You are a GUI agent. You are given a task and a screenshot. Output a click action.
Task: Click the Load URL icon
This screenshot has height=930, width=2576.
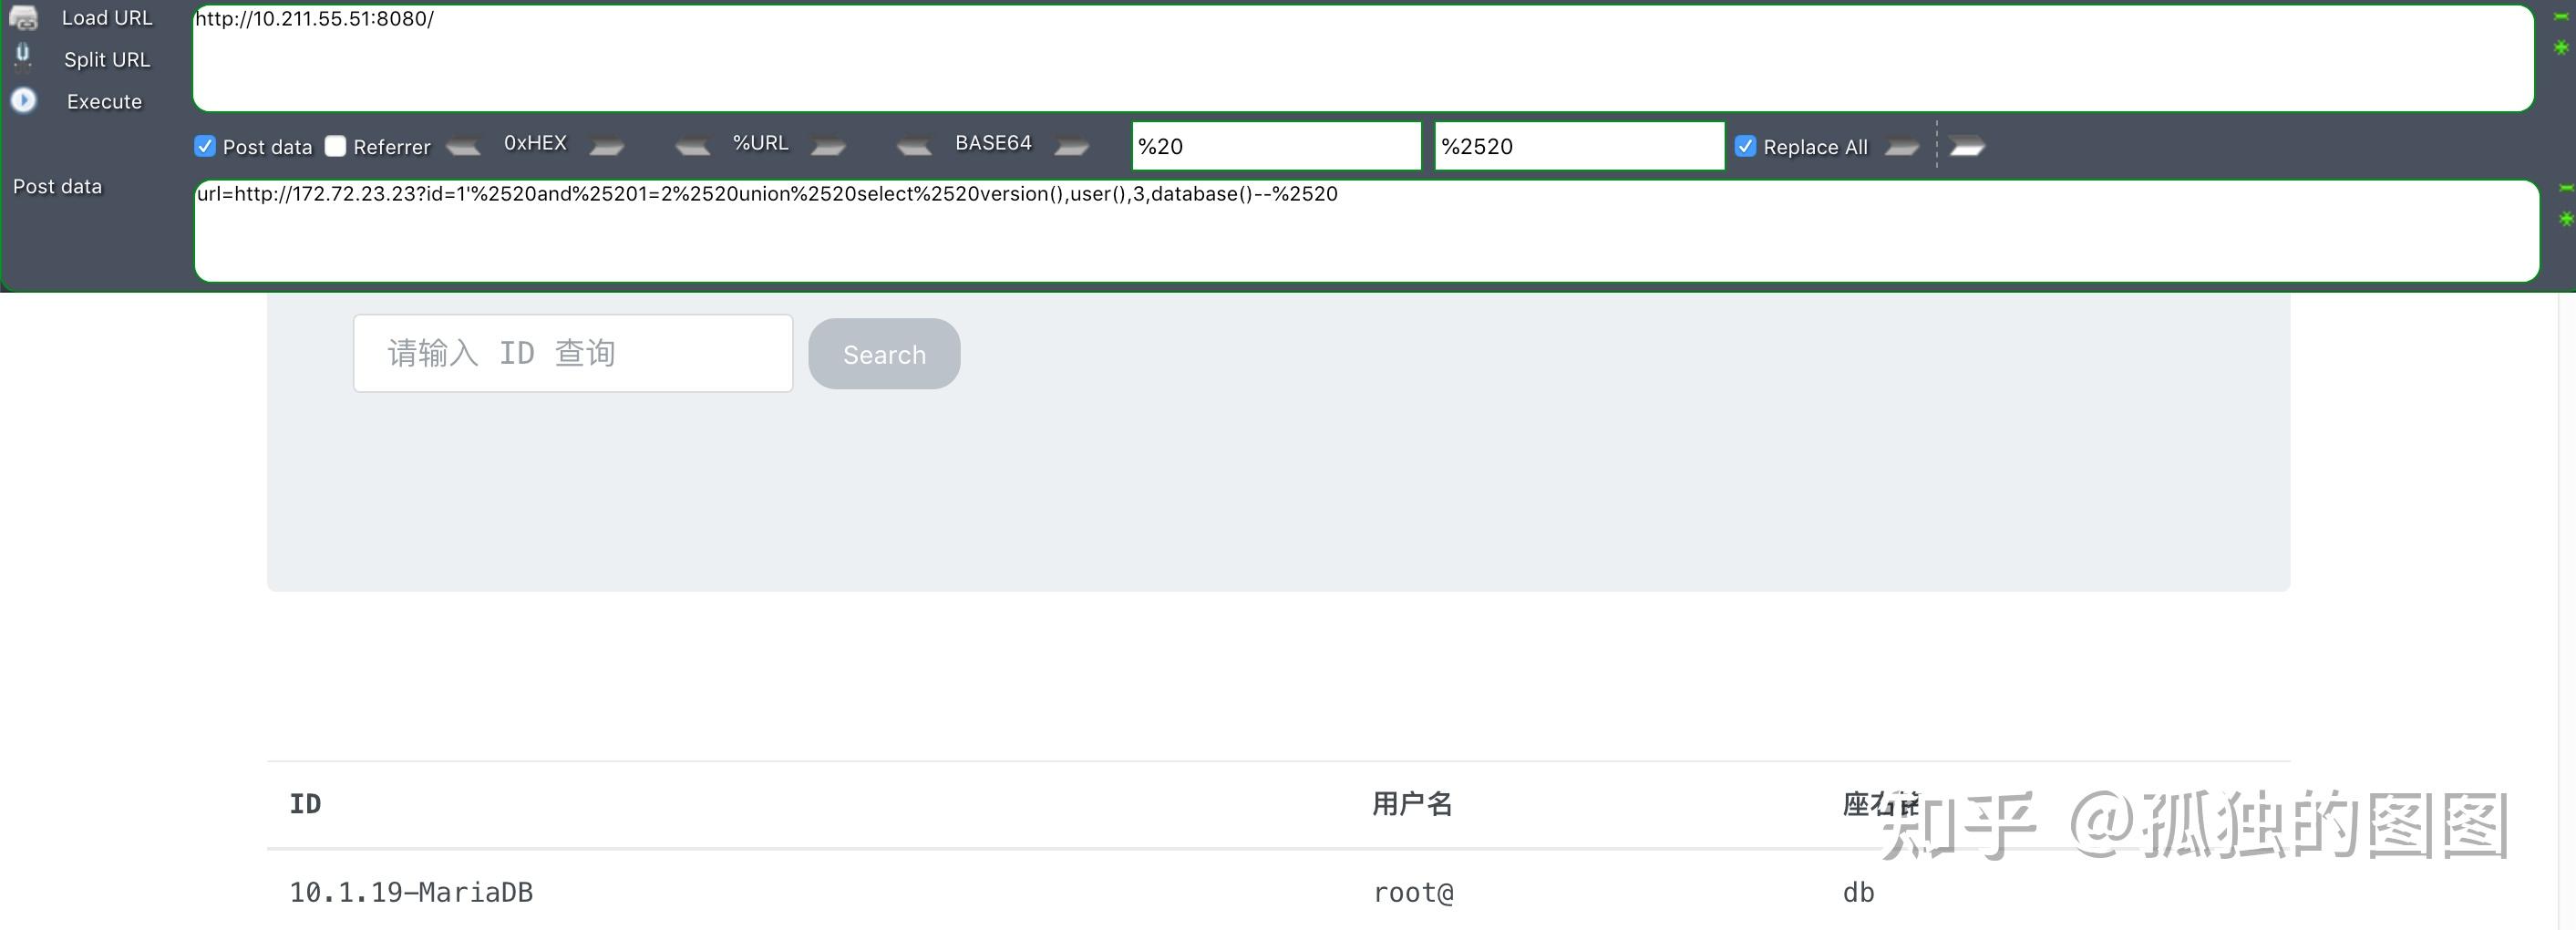coord(24,17)
